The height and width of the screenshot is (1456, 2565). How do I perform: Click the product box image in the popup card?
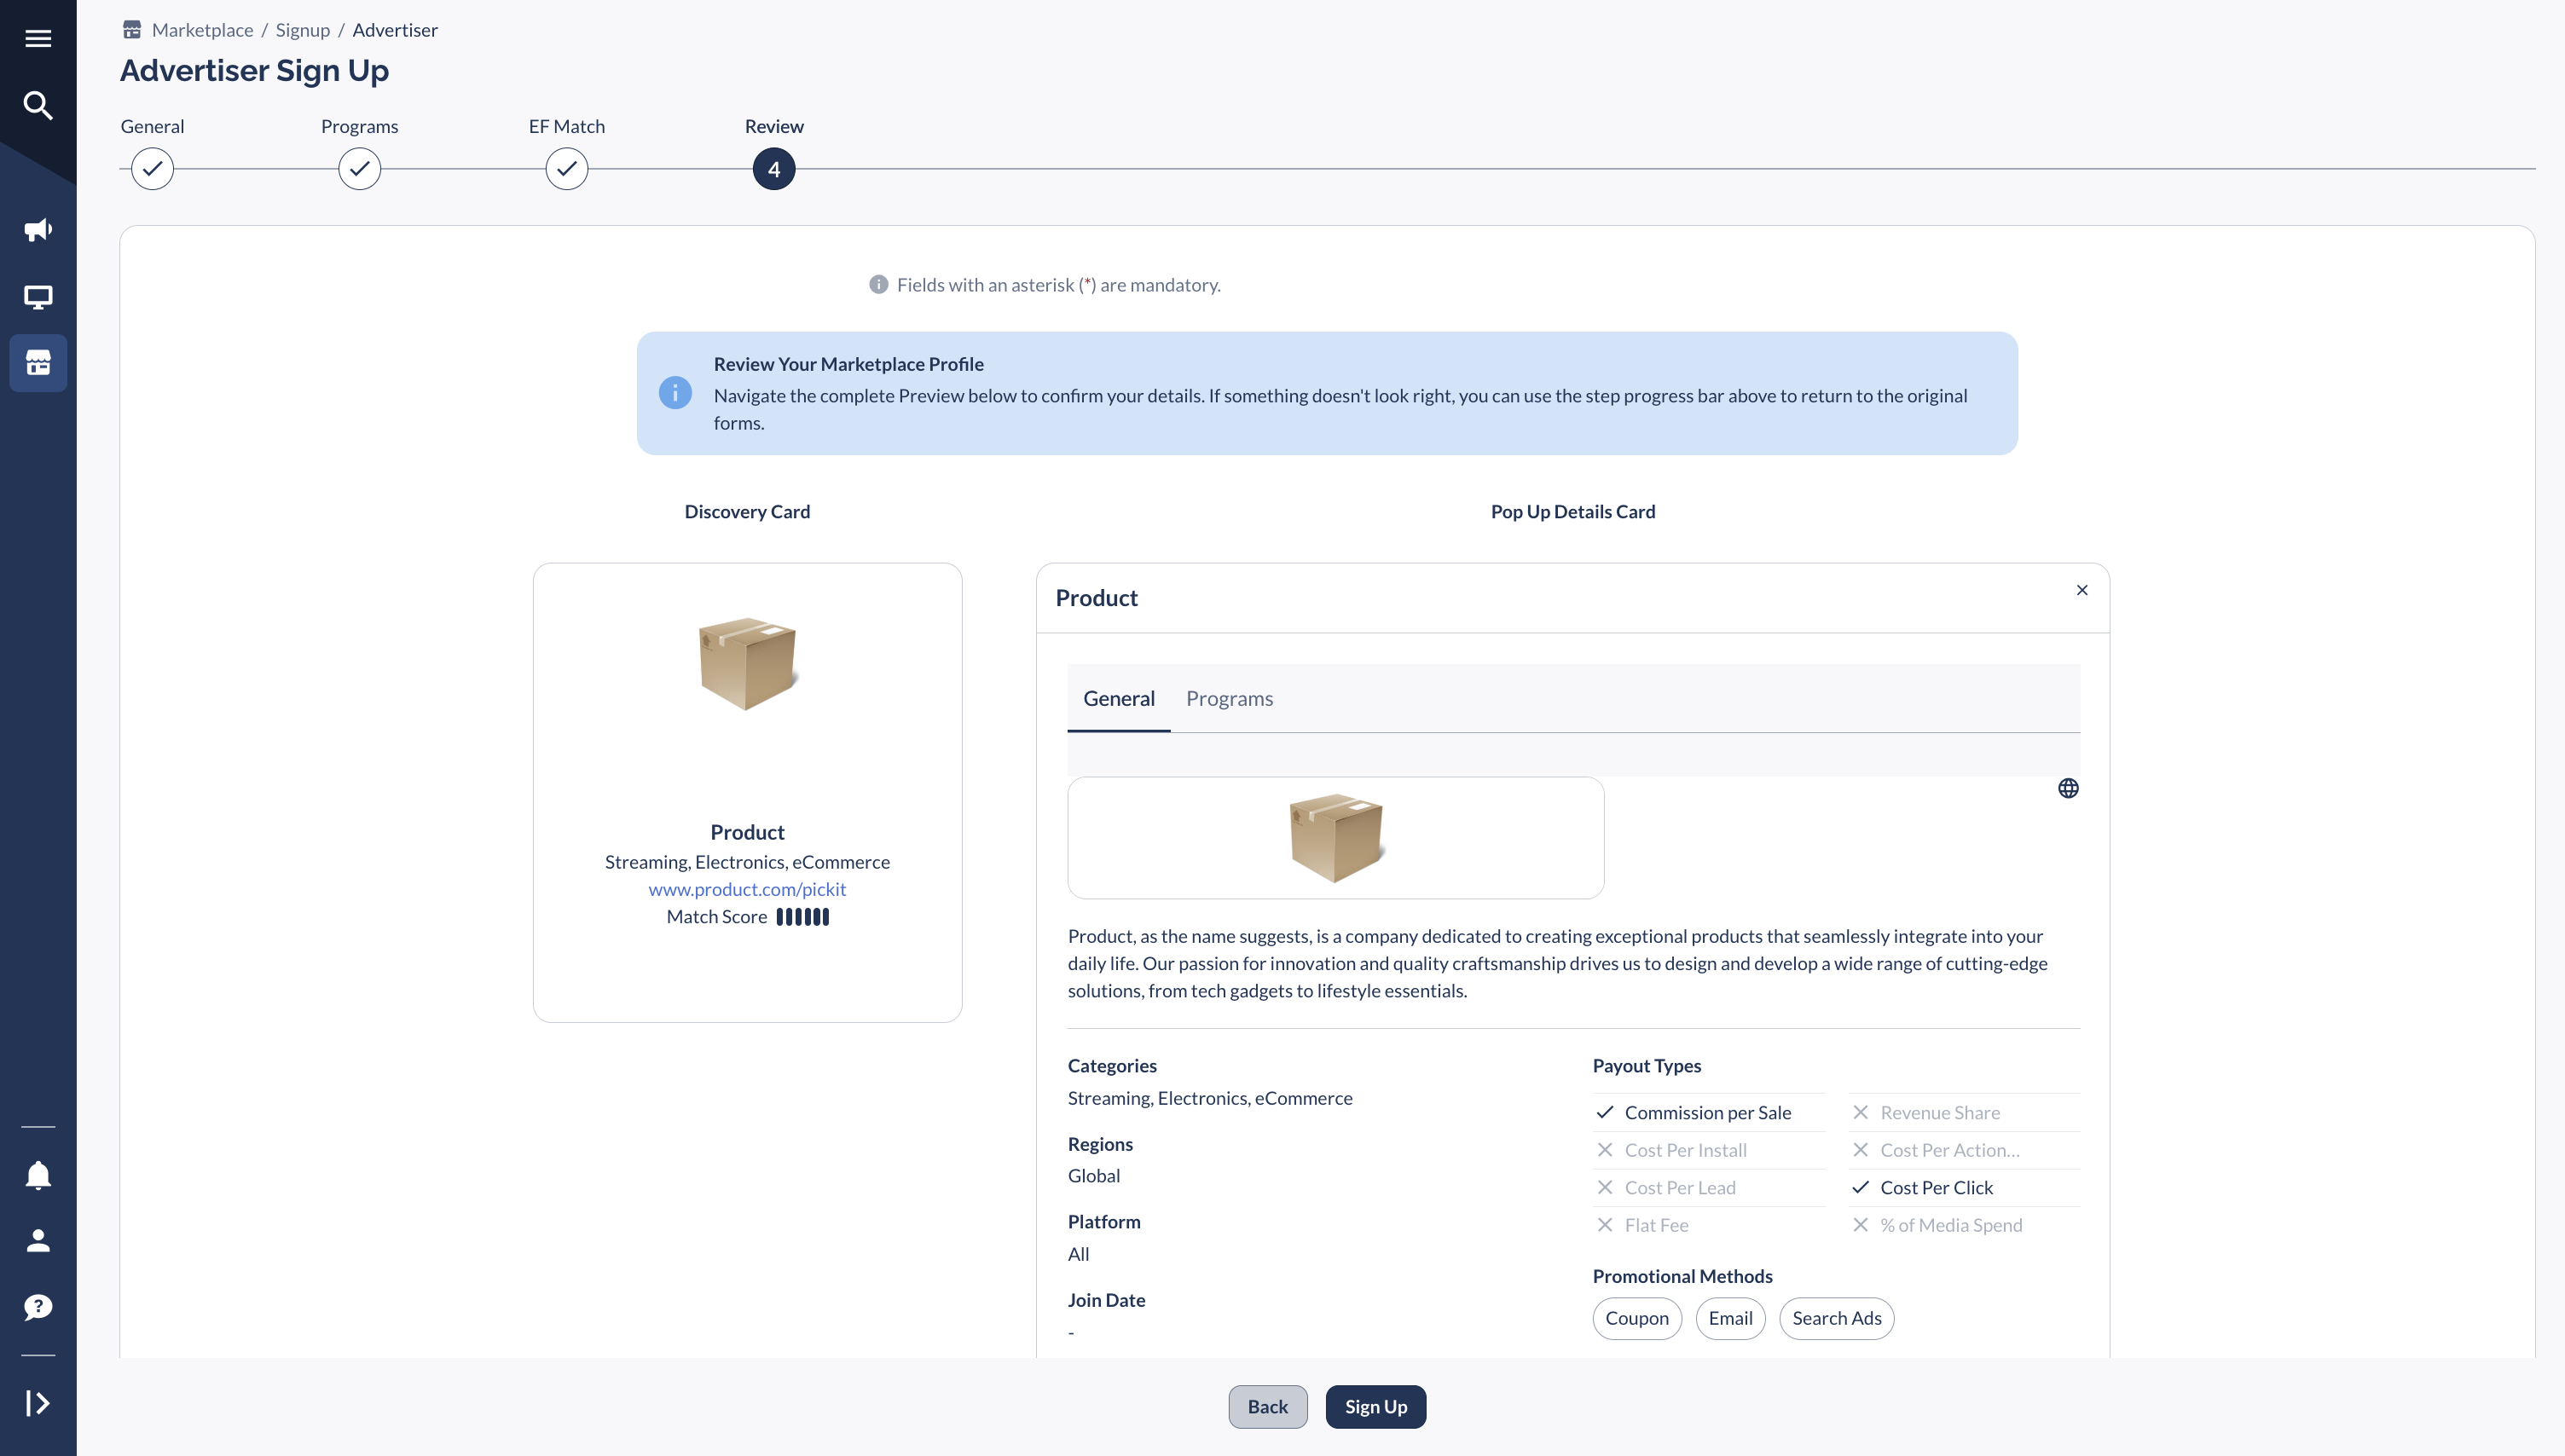pos(1336,837)
